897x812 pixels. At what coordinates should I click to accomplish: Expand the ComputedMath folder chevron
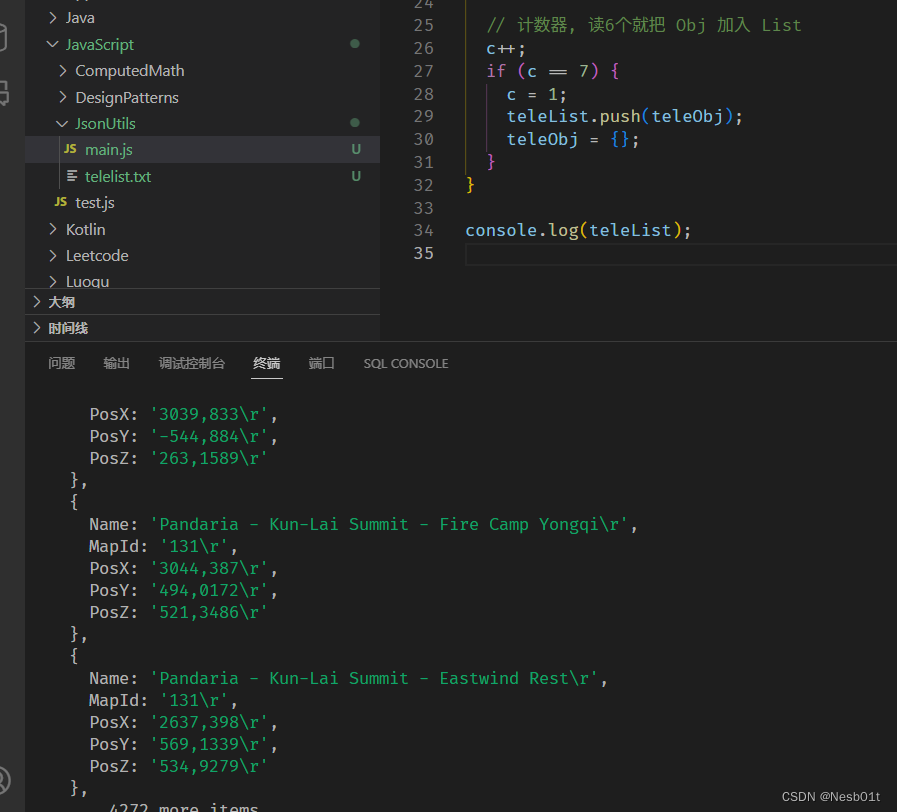click(62, 70)
